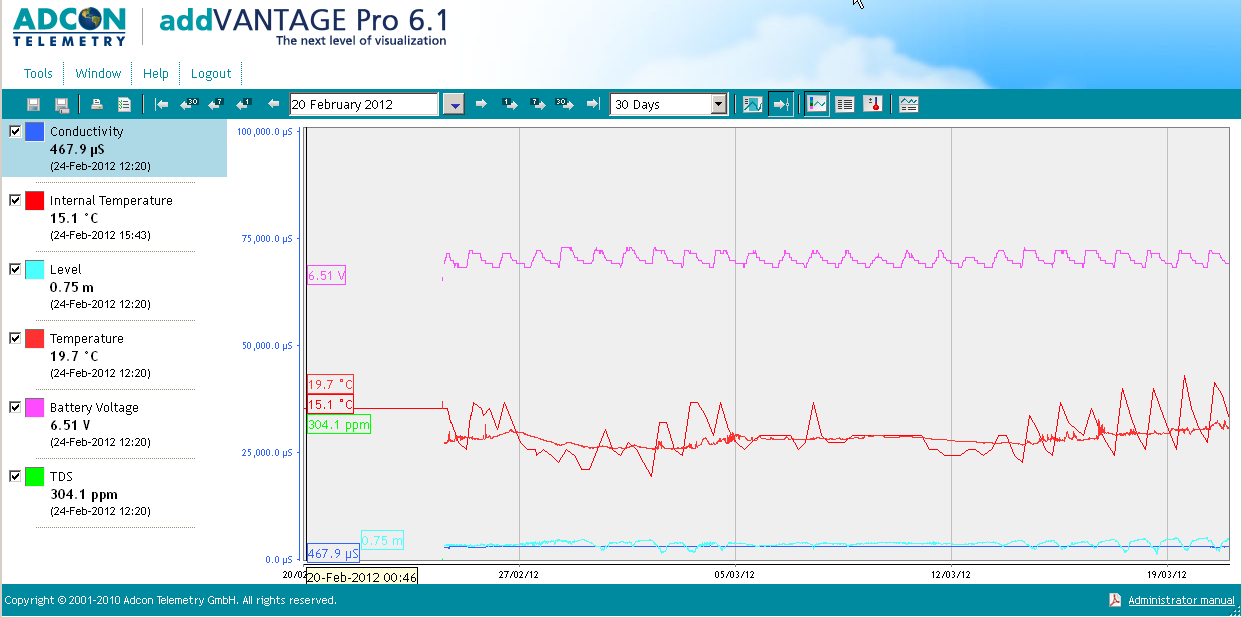Screen dimensions: 1242x618
Task: Click the 05/03/12 date axis label
Action: pos(734,575)
